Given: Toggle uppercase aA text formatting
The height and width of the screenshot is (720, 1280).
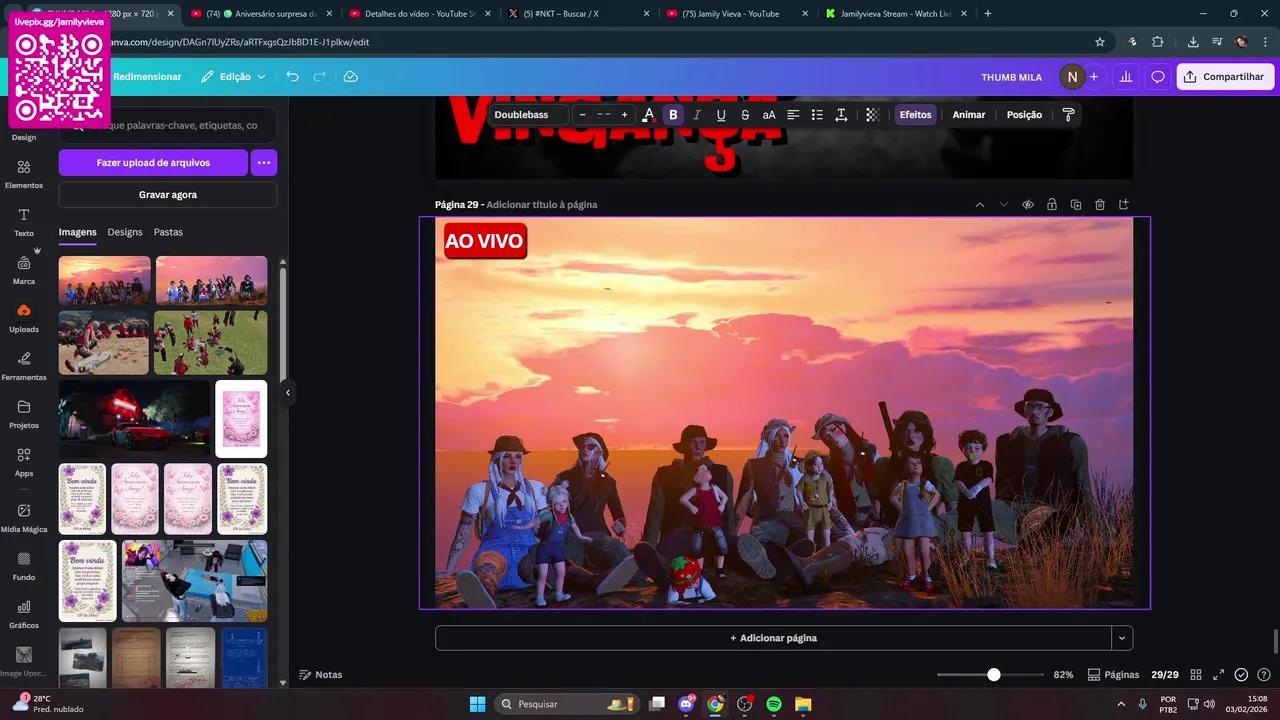Looking at the screenshot, I should [769, 115].
